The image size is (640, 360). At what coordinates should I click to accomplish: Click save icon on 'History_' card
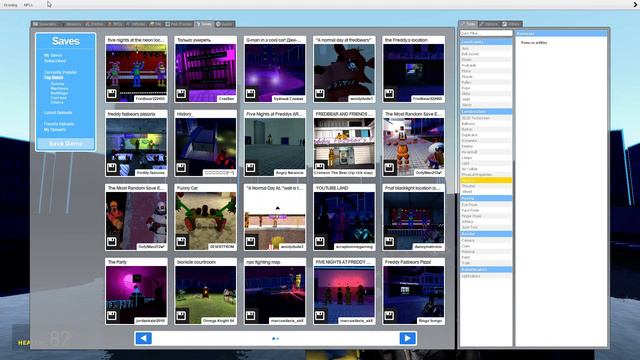[181, 167]
